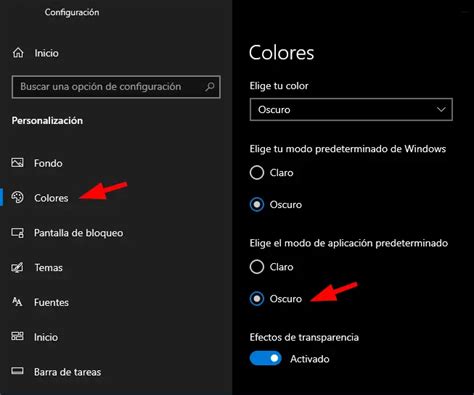Go to Pantalla de bloqueo settings

pos(79,233)
